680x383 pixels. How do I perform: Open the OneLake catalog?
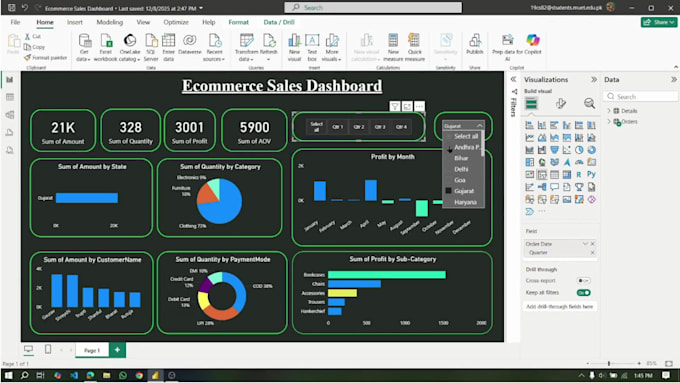coord(129,47)
